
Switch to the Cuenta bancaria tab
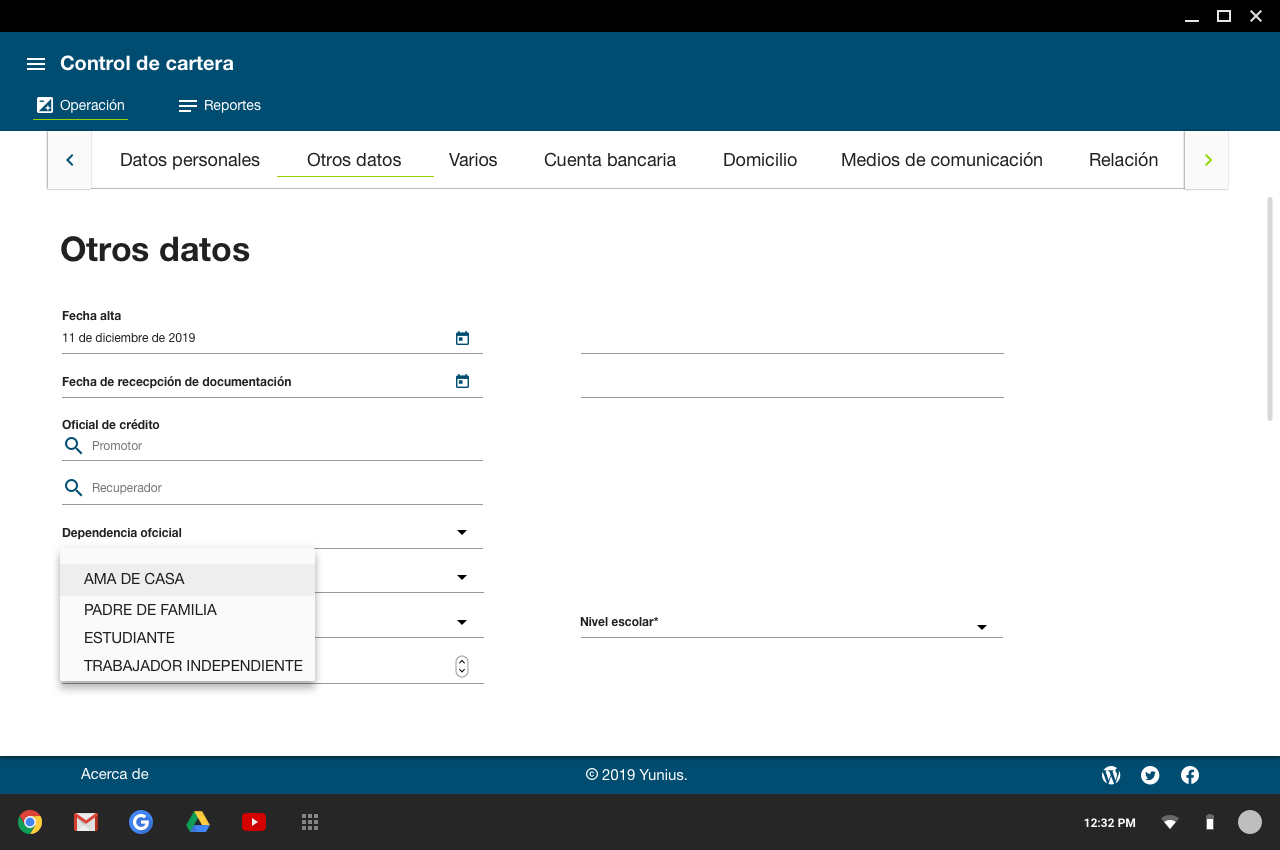click(x=610, y=160)
